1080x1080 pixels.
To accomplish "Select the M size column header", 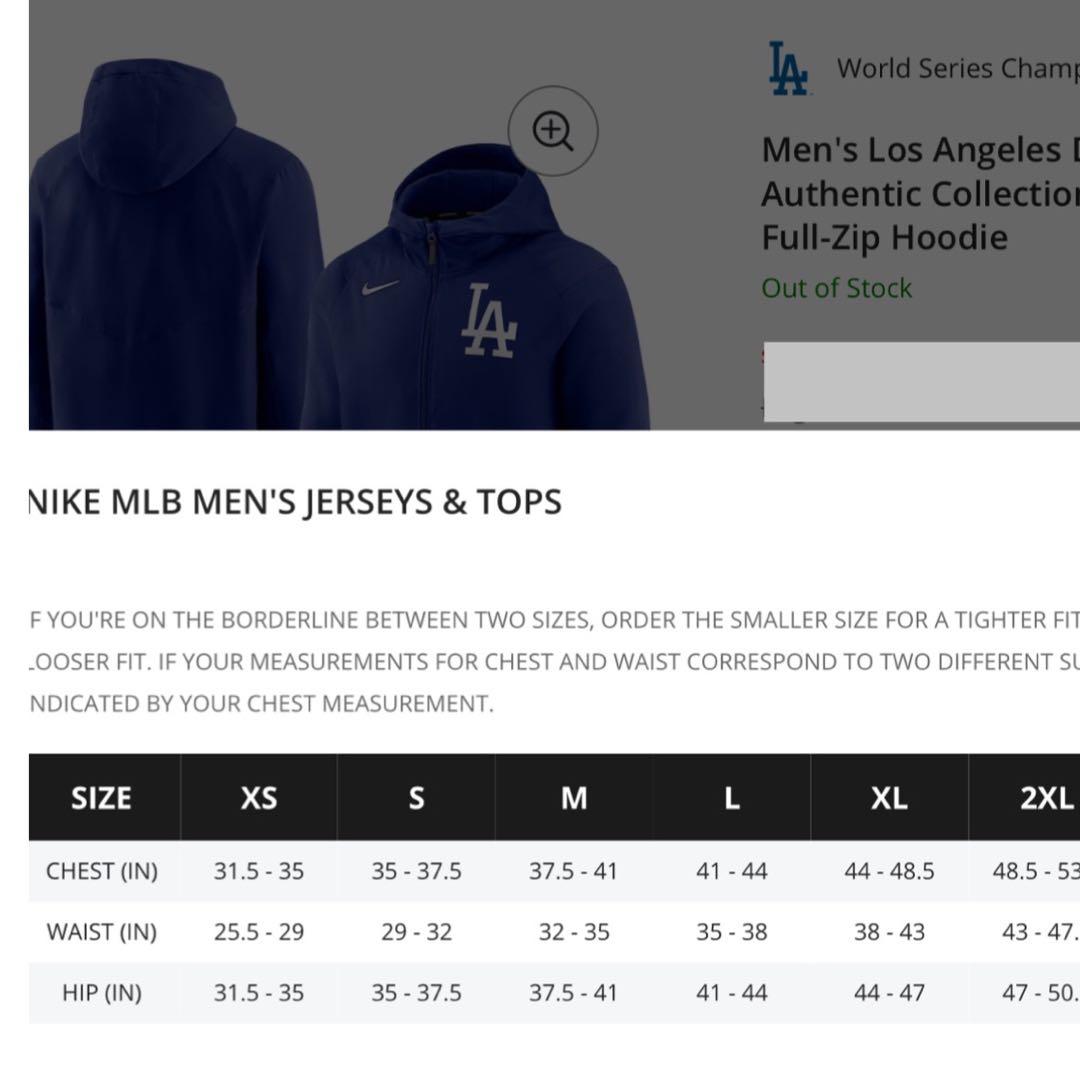I will (573, 797).
